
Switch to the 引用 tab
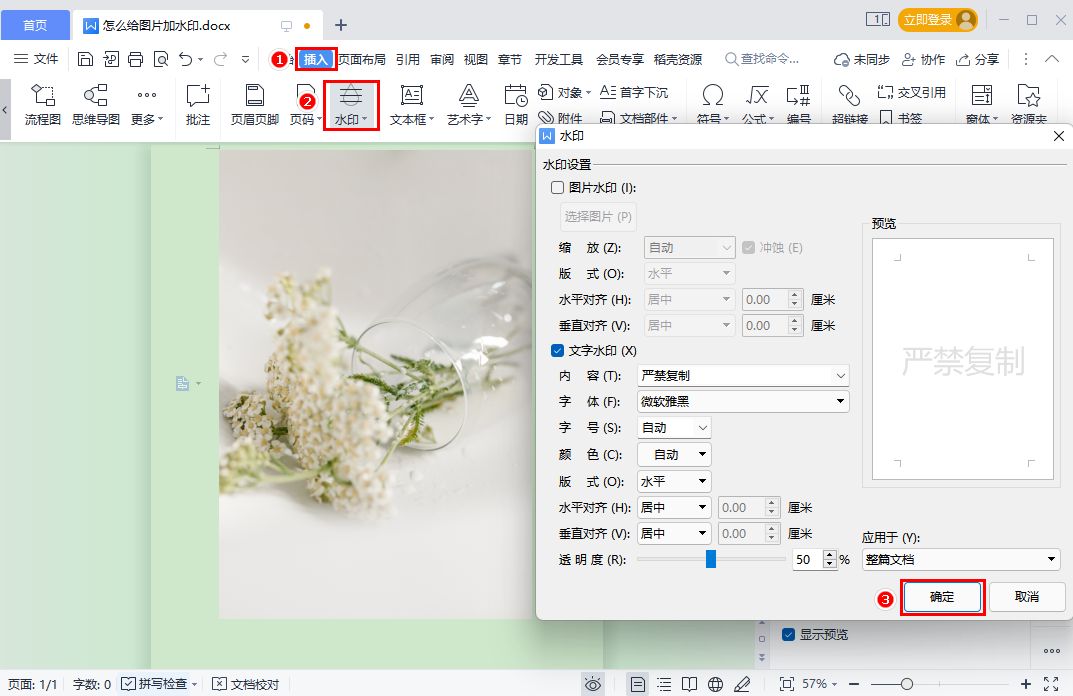(408, 60)
